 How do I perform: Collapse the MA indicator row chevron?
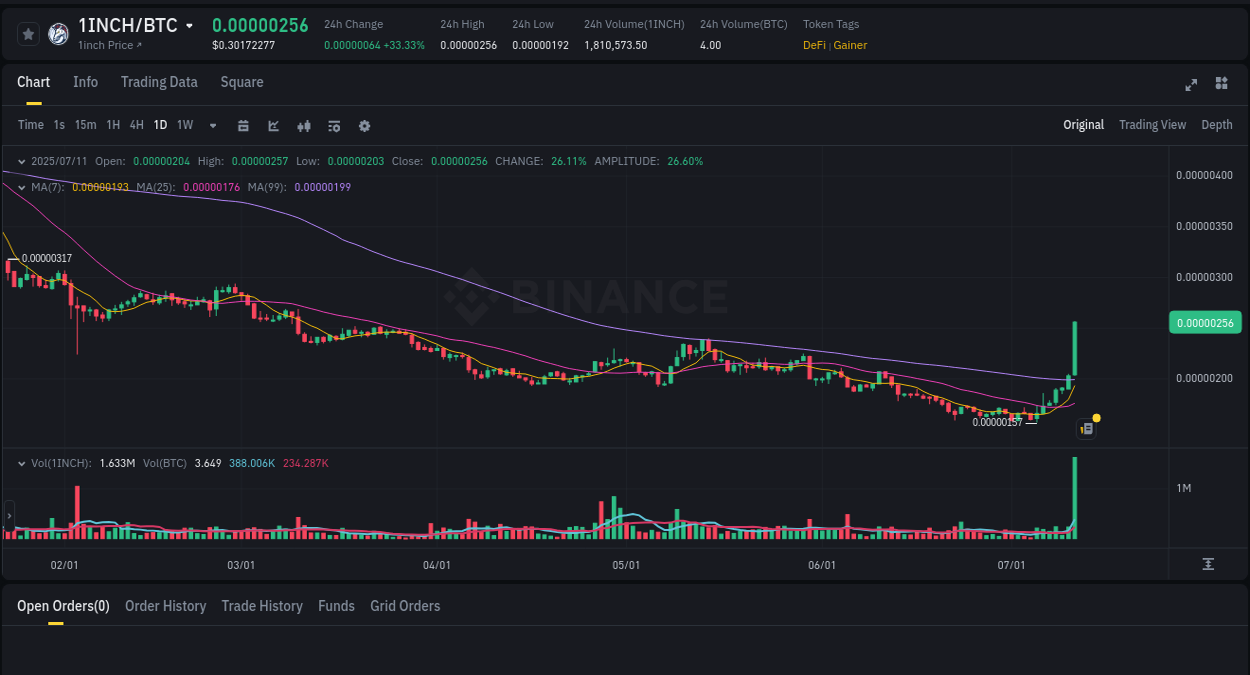pyautogui.click(x=22, y=187)
